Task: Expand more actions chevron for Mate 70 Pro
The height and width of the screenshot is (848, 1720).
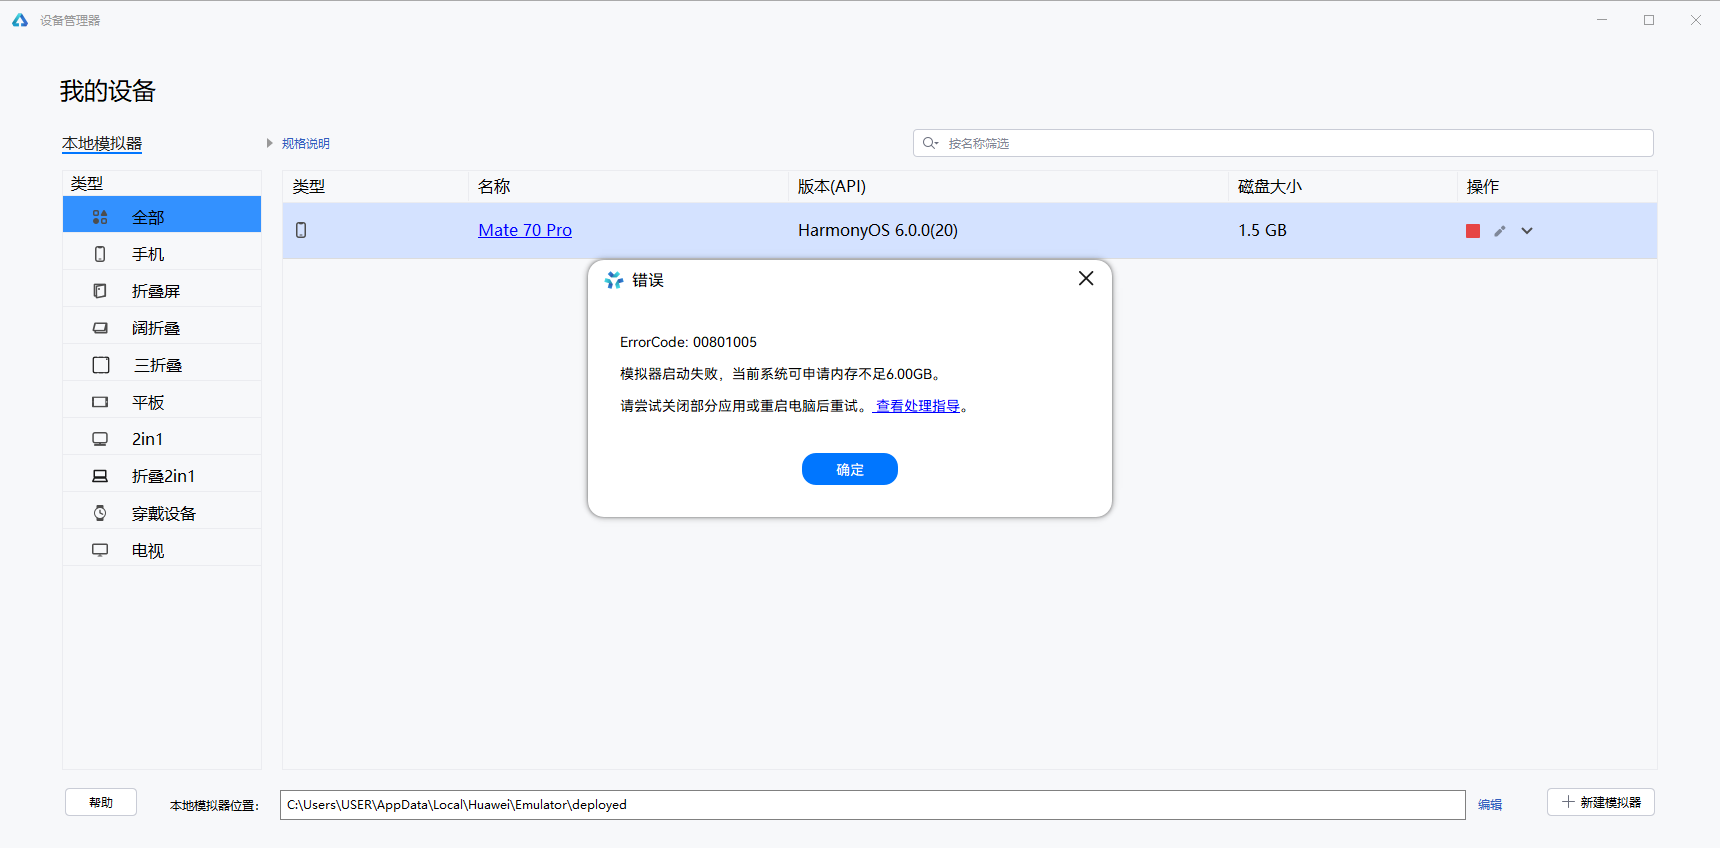Action: tap(1527, 231)
